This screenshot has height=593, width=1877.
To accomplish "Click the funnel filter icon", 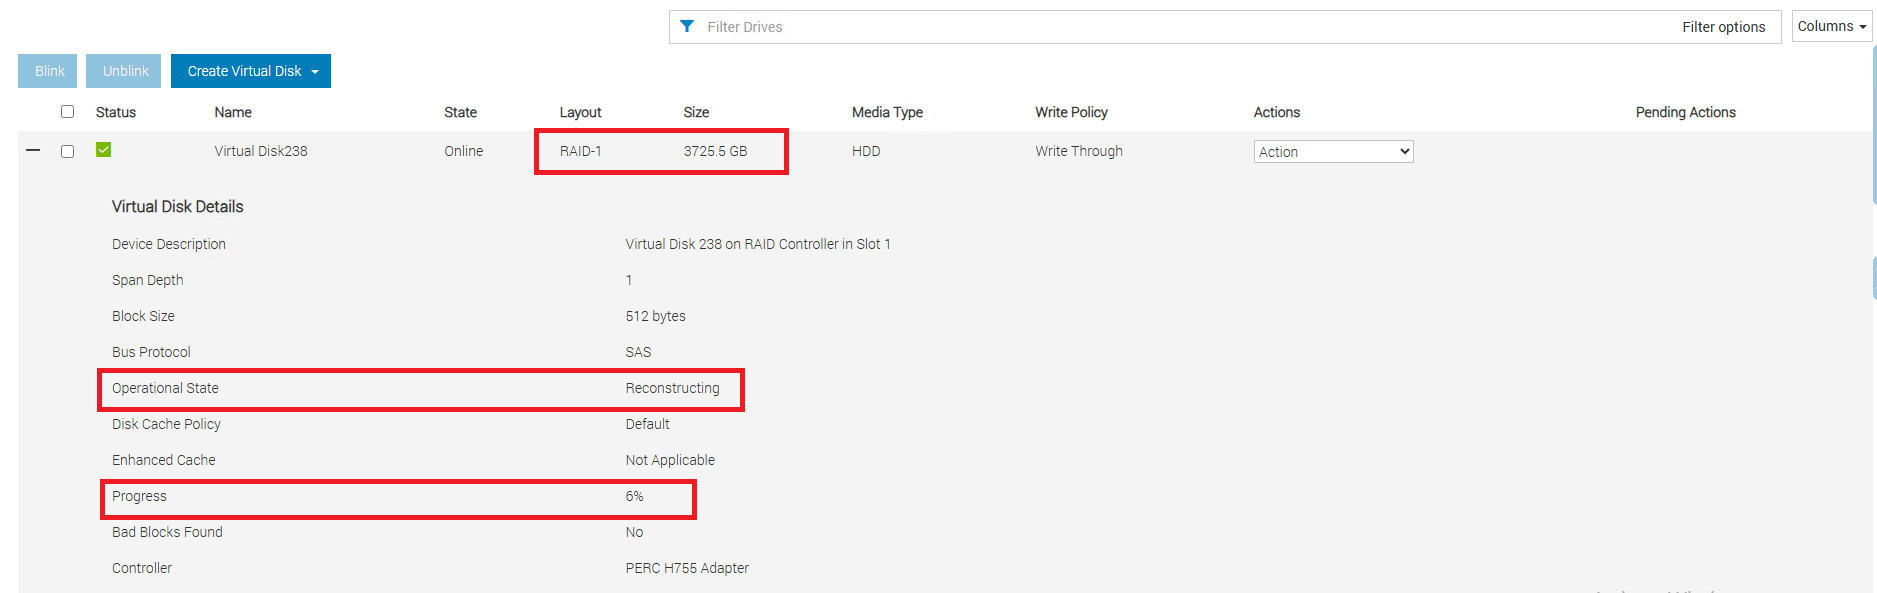I will tap(687, 27).
